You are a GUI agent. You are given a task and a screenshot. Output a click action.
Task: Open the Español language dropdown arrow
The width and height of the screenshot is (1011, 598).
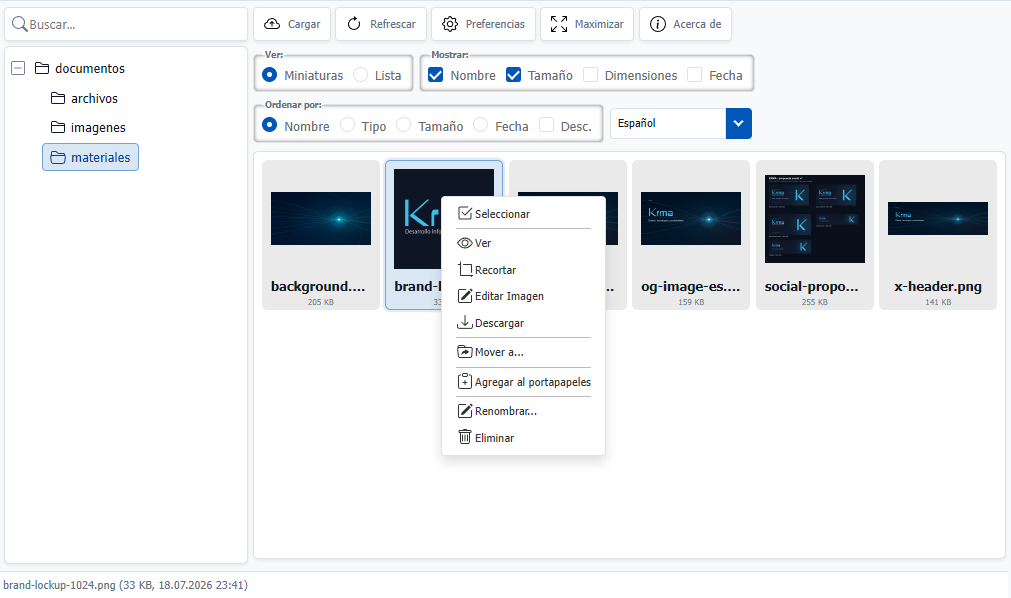click(x=738, y=123)
